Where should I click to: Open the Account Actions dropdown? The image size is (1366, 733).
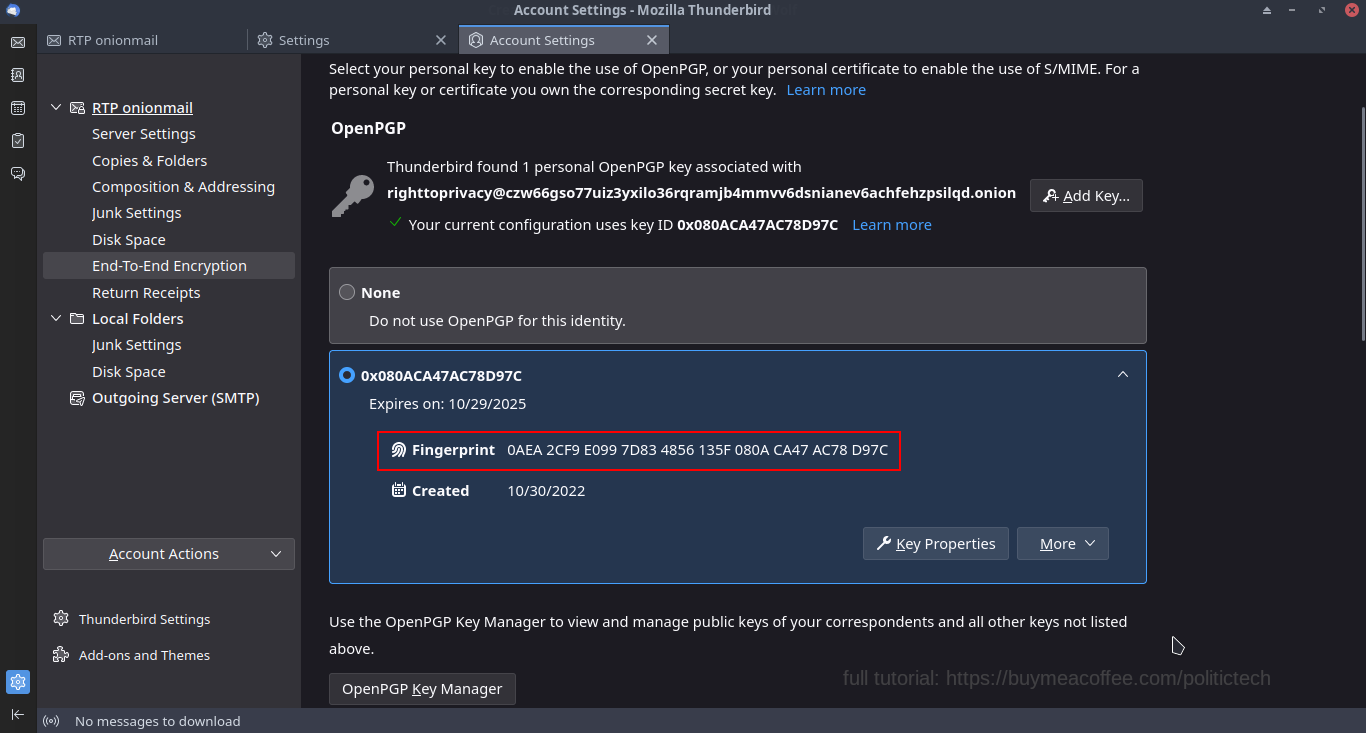tap(169, 554)
